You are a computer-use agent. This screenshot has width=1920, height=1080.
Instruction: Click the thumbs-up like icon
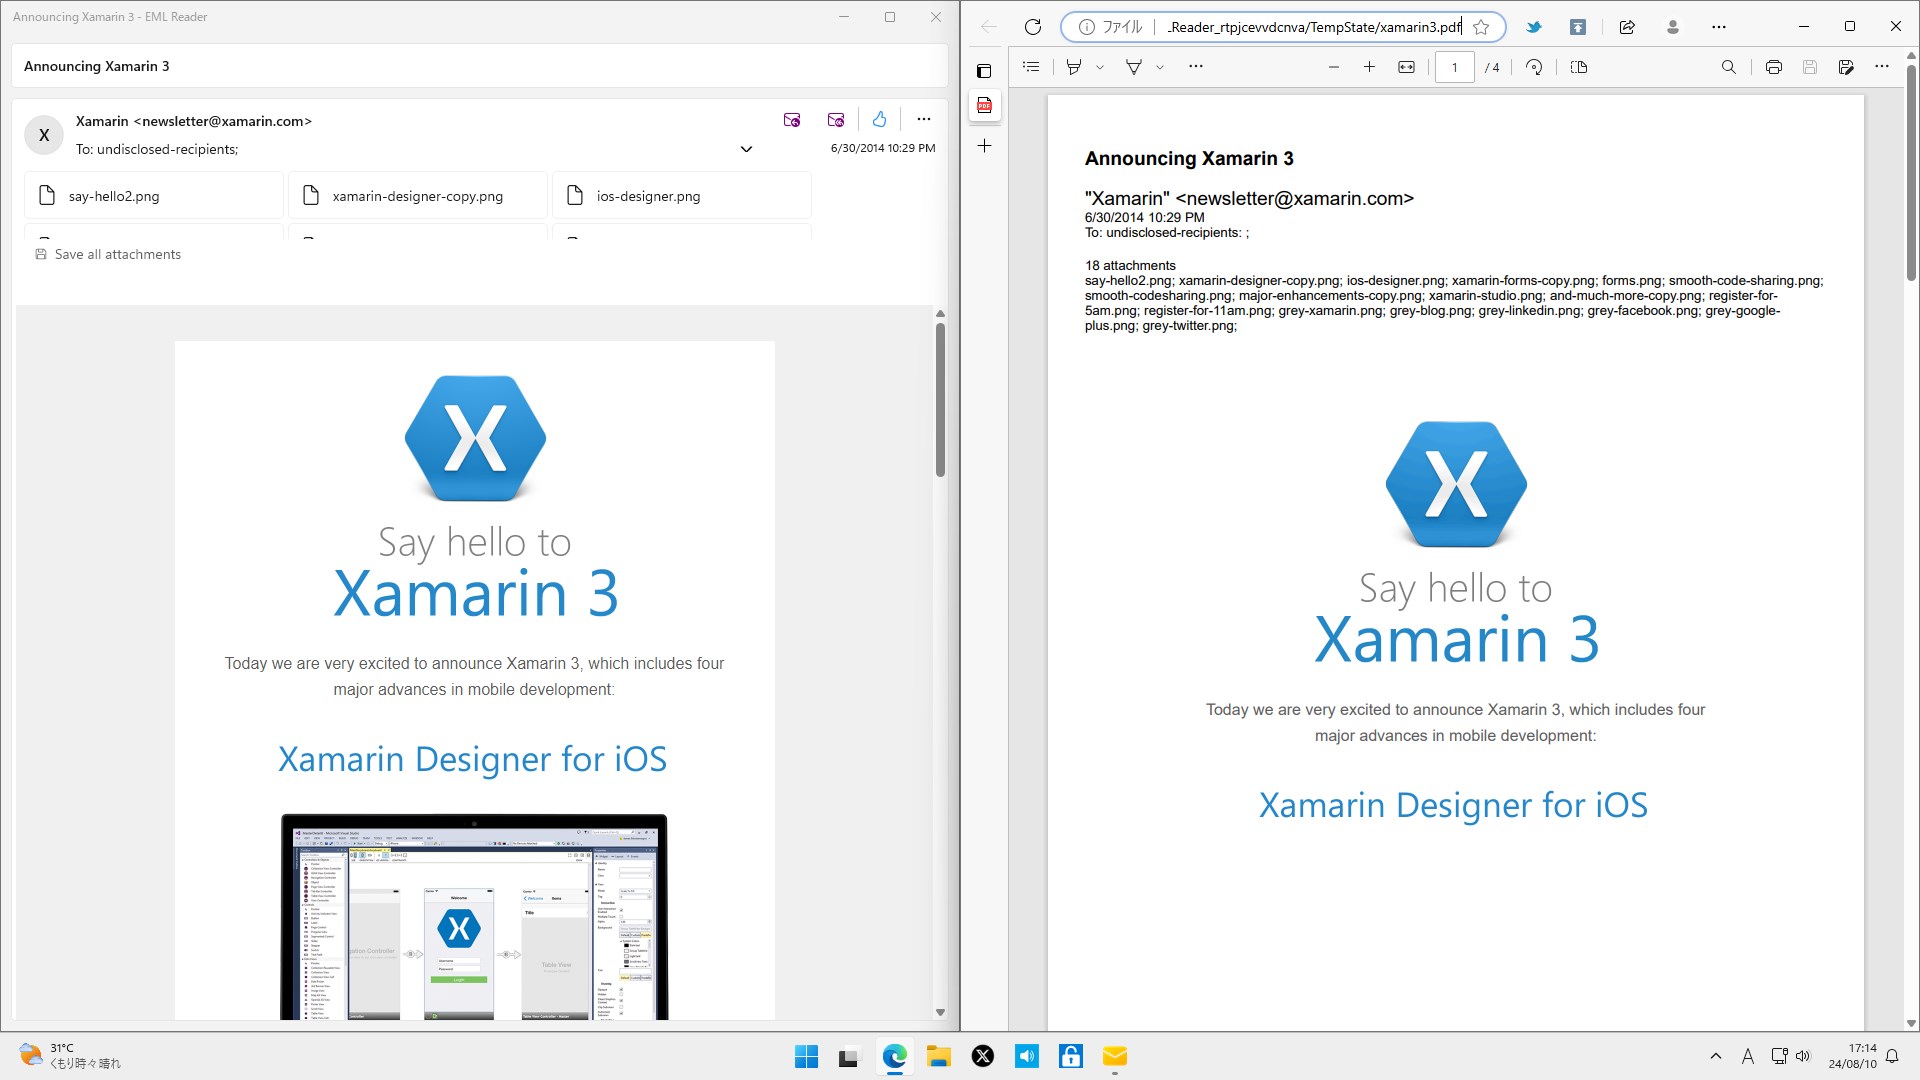coord(879,120)
